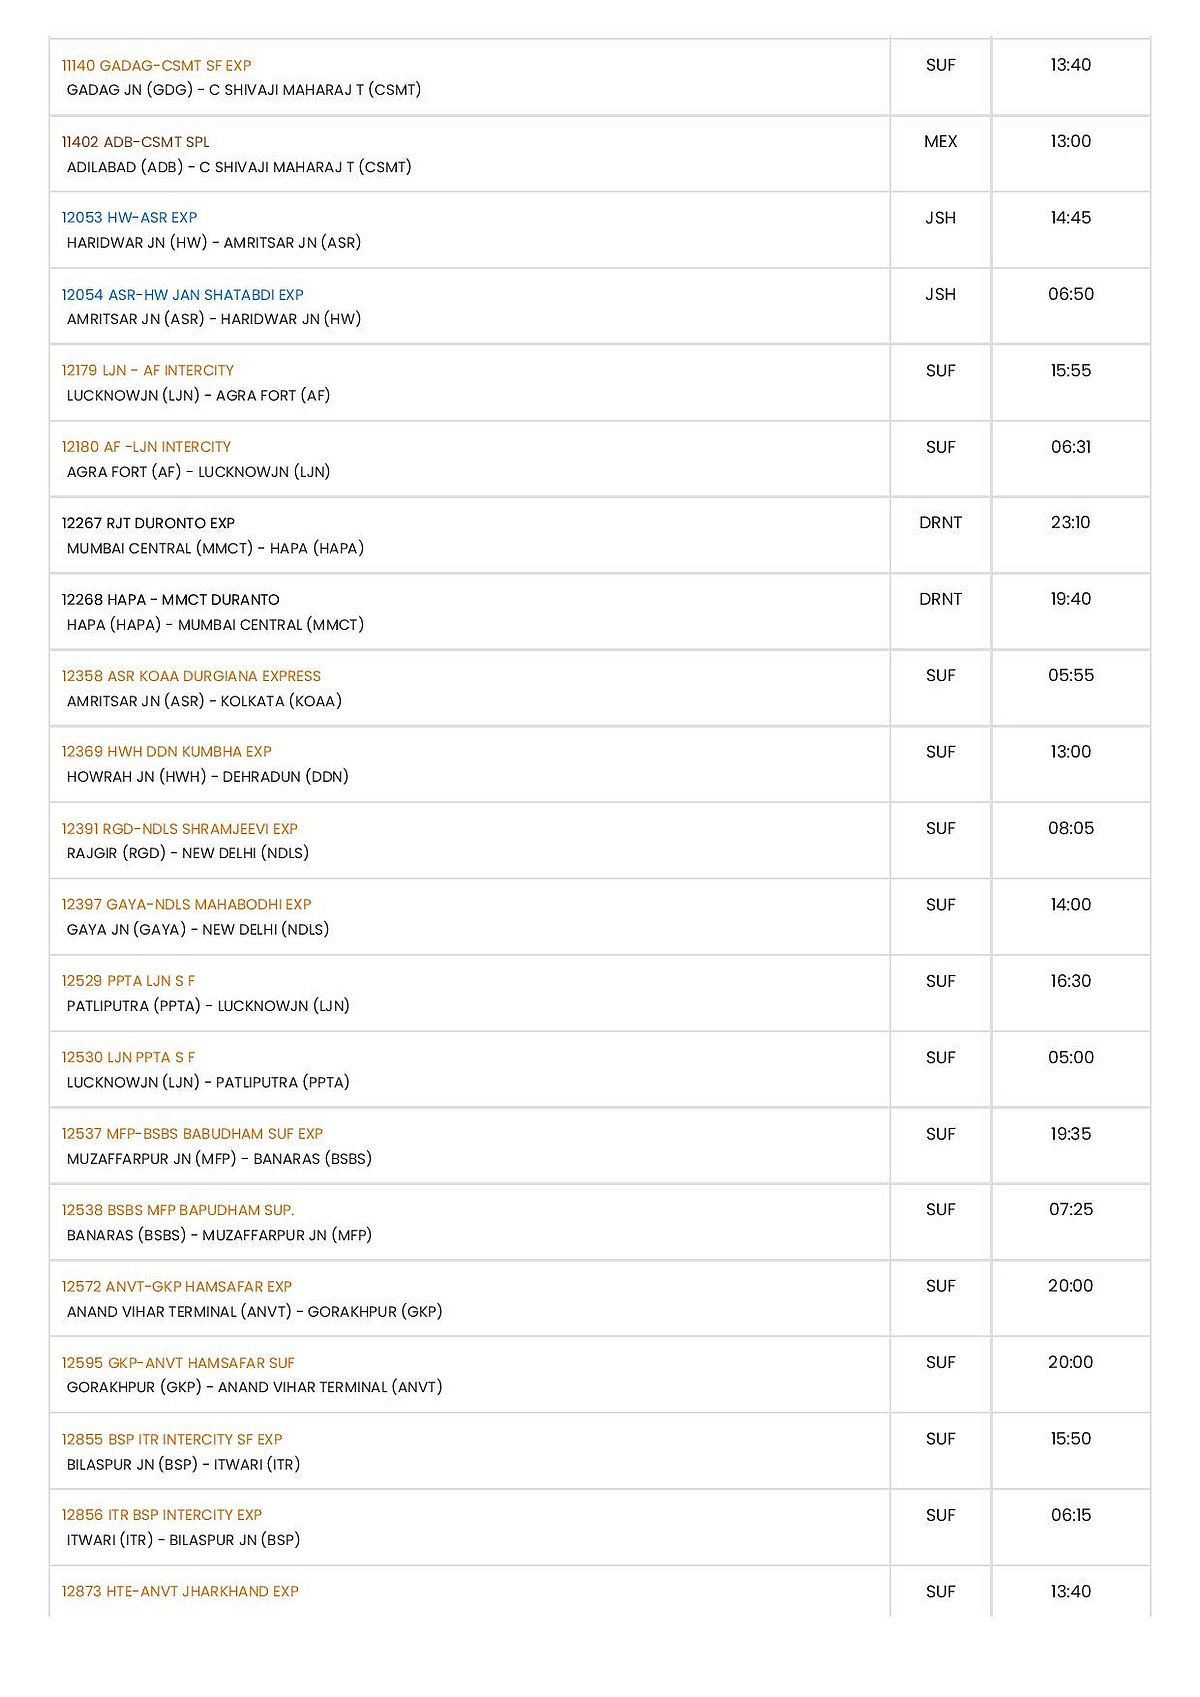Click the MEX type cell for train 11402
Image resolution: width=1200 pixels, height=1697 pixels.
(940, 142)
